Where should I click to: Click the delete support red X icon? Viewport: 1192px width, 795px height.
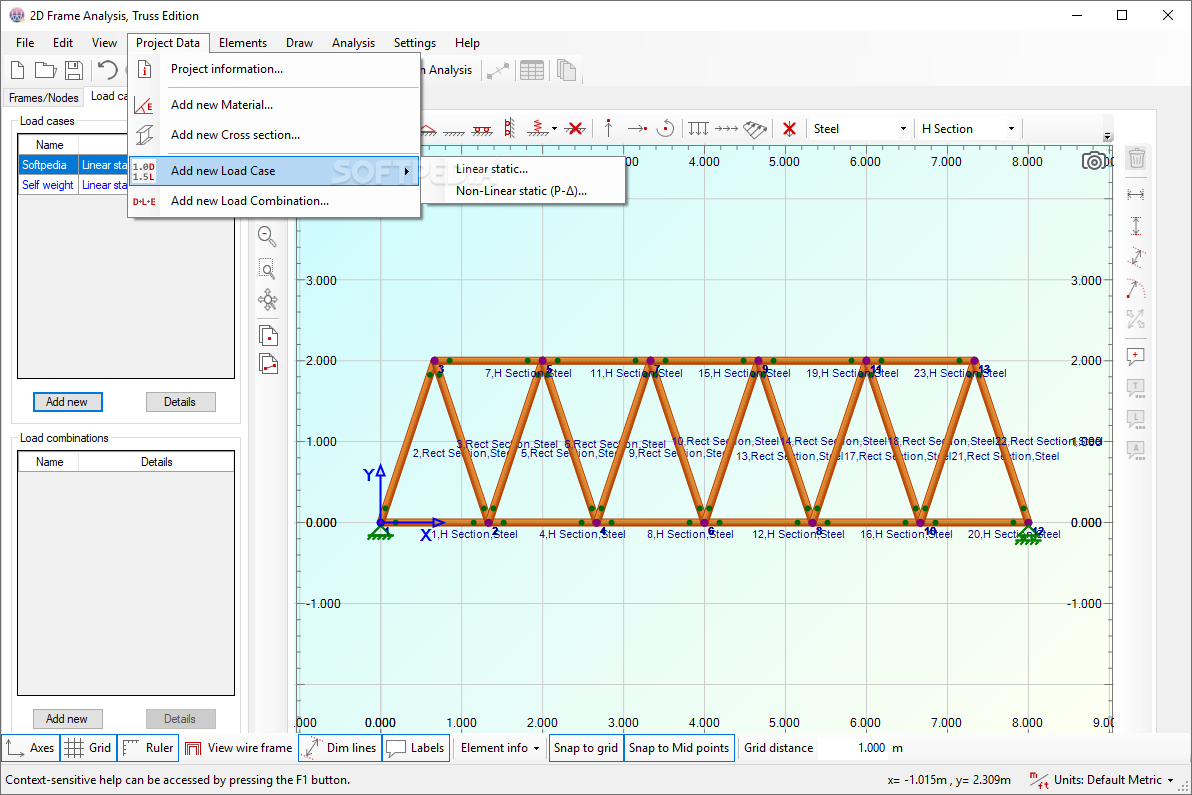pos(575,128)
